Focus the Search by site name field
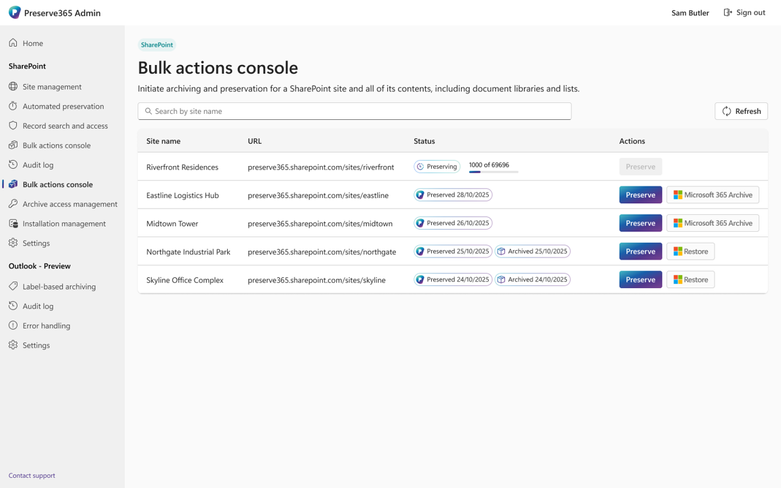 coord(354,111)
